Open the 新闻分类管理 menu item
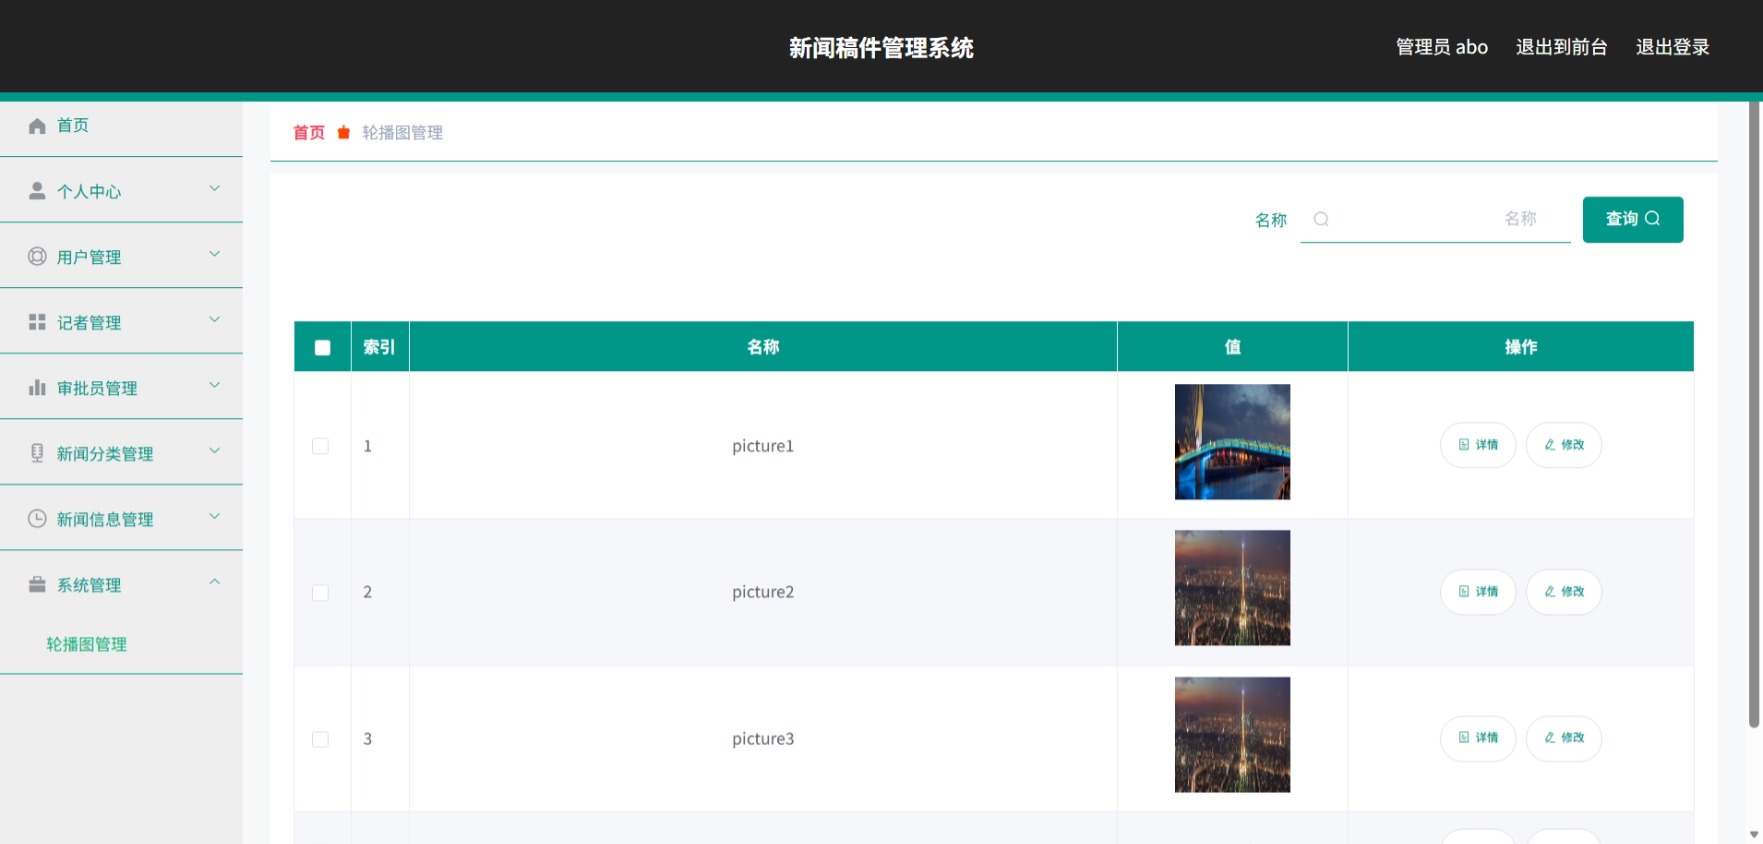 click(x=121, y=453)
